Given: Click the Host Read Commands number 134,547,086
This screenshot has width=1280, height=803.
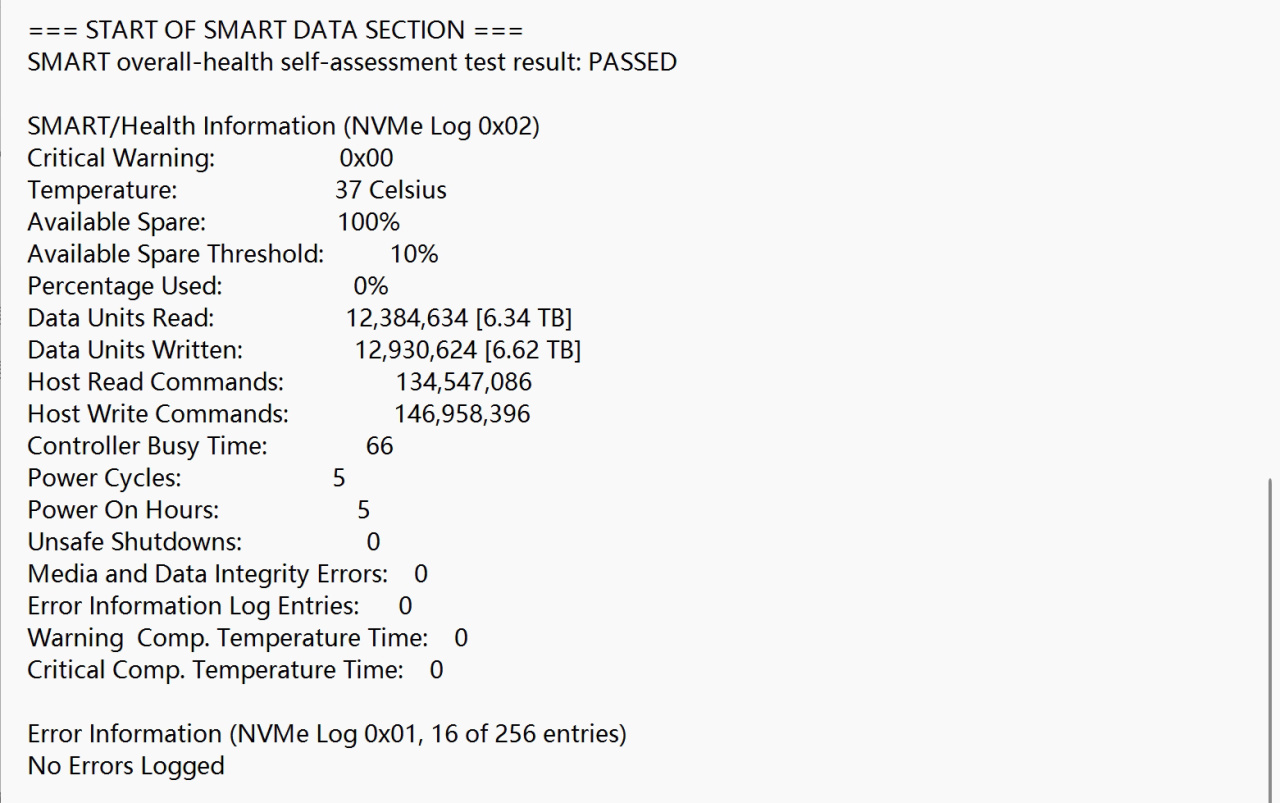Looking at the screenshot, I should [x=464, y=382].
